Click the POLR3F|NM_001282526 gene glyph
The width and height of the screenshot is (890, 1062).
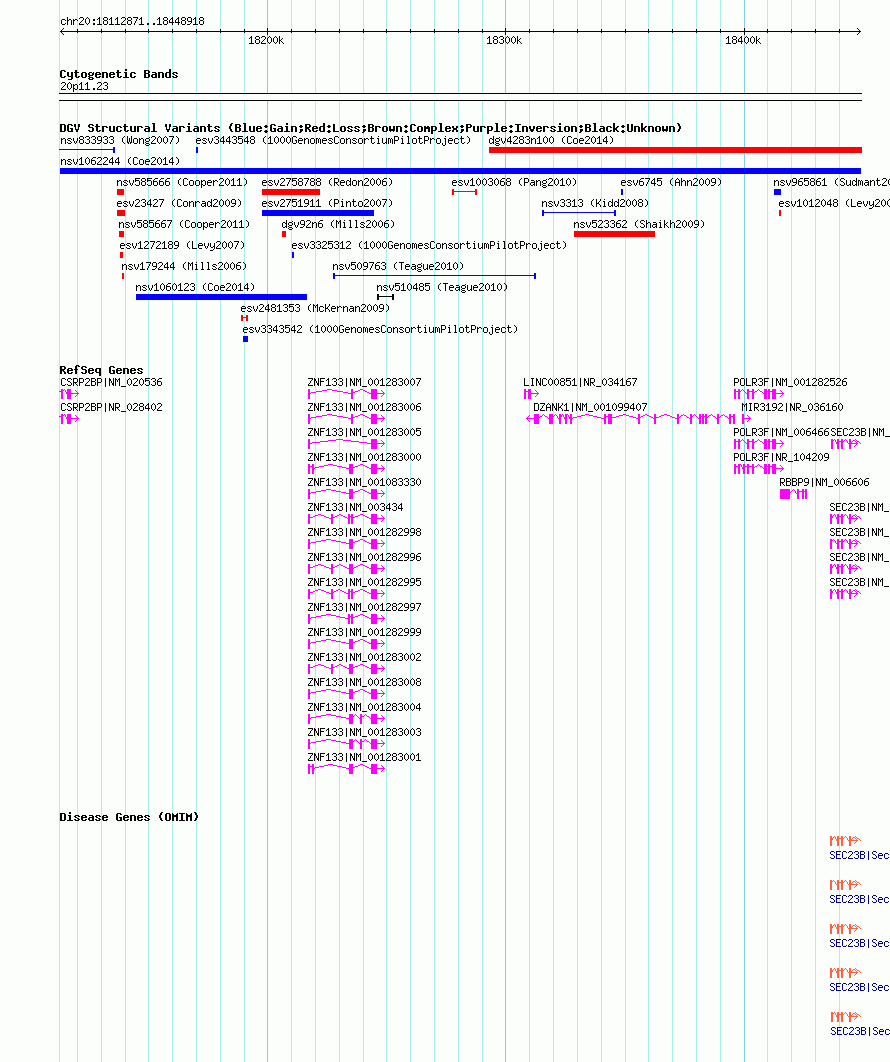[x=759, y=394]
